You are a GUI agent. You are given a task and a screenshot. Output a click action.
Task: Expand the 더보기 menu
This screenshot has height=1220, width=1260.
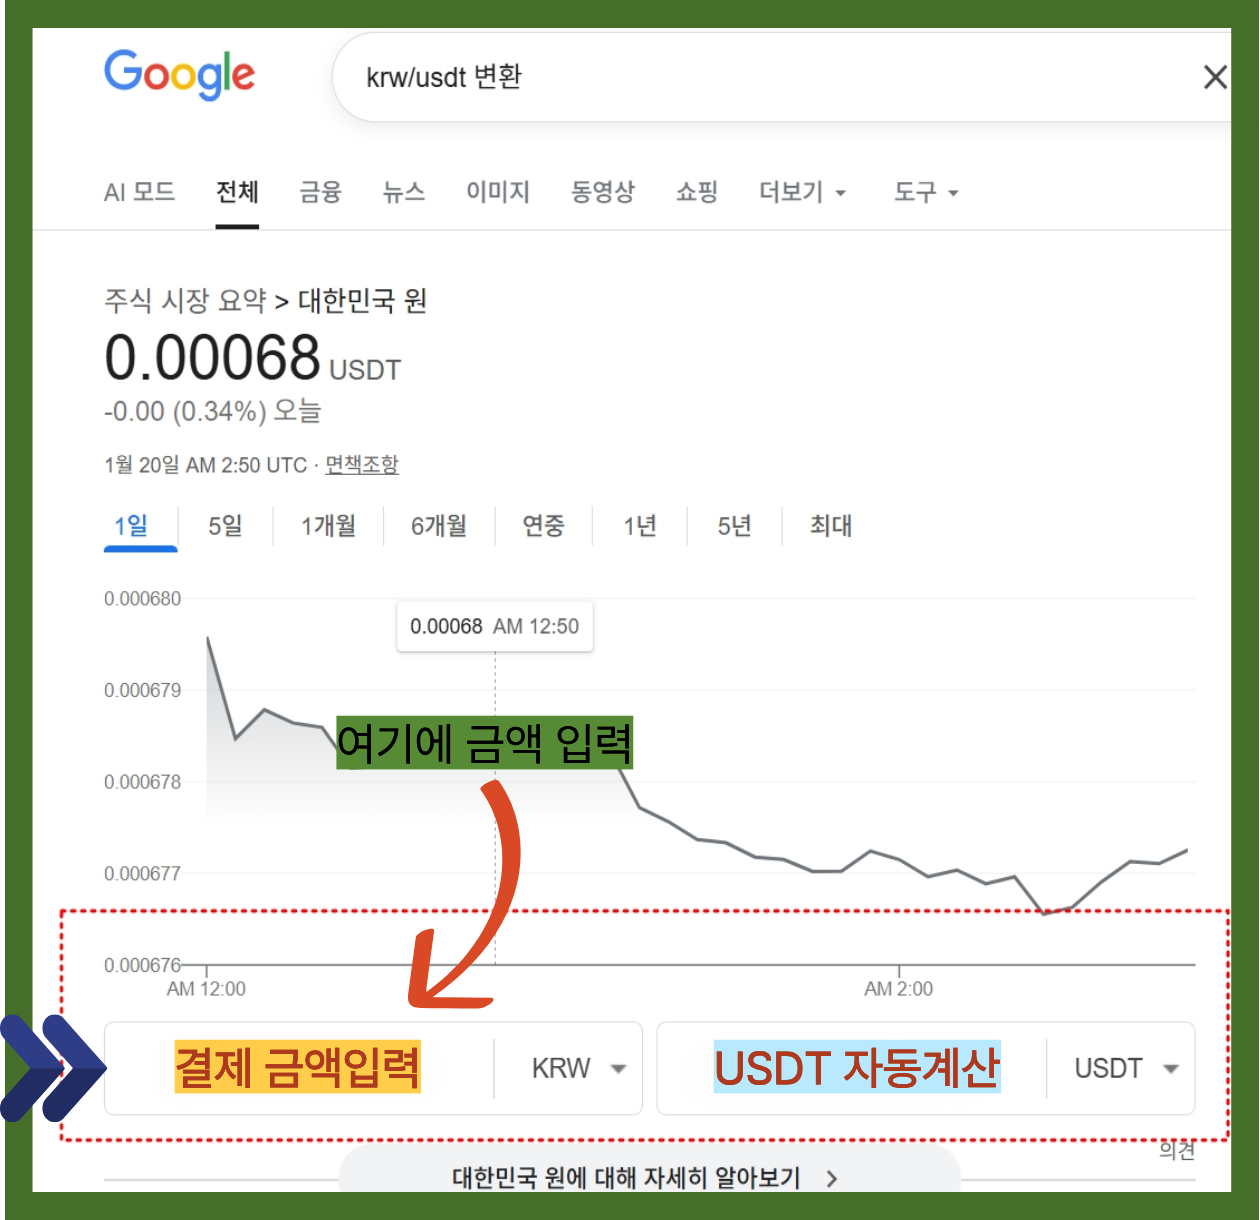tap(802, 192)
